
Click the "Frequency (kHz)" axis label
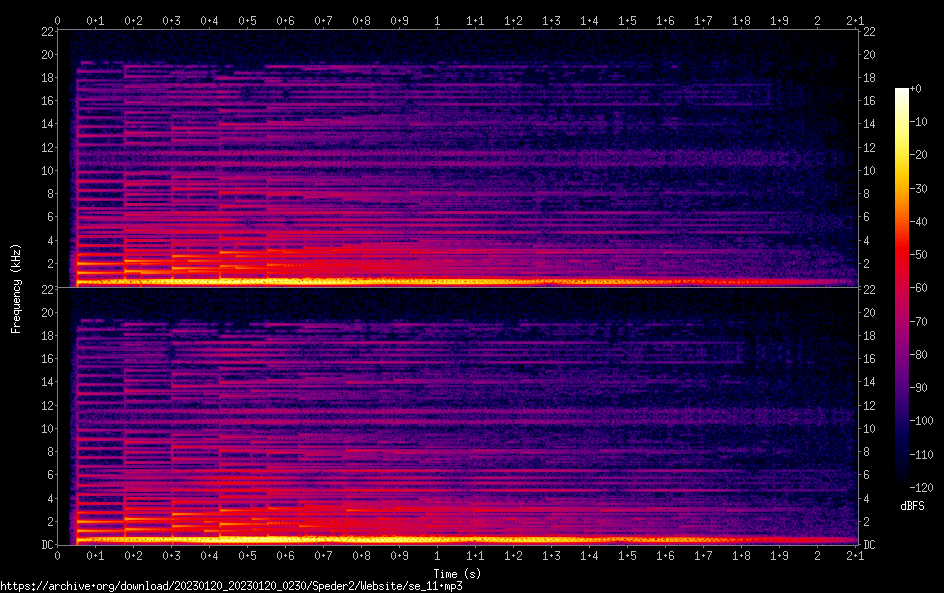16,288
